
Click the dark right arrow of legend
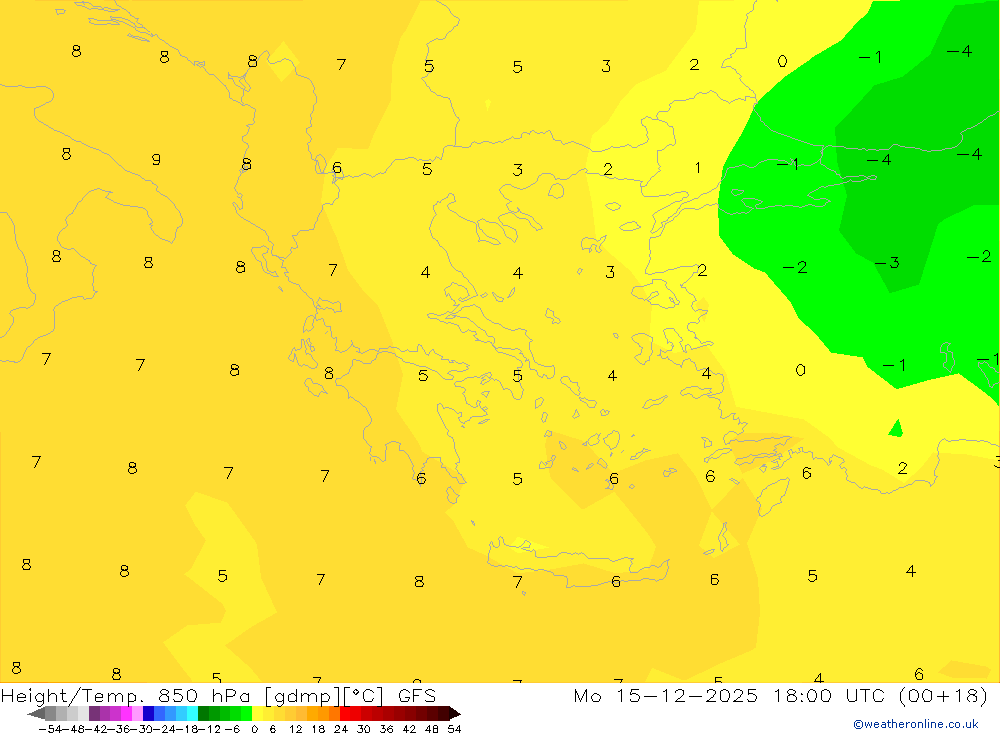[454, 713]
